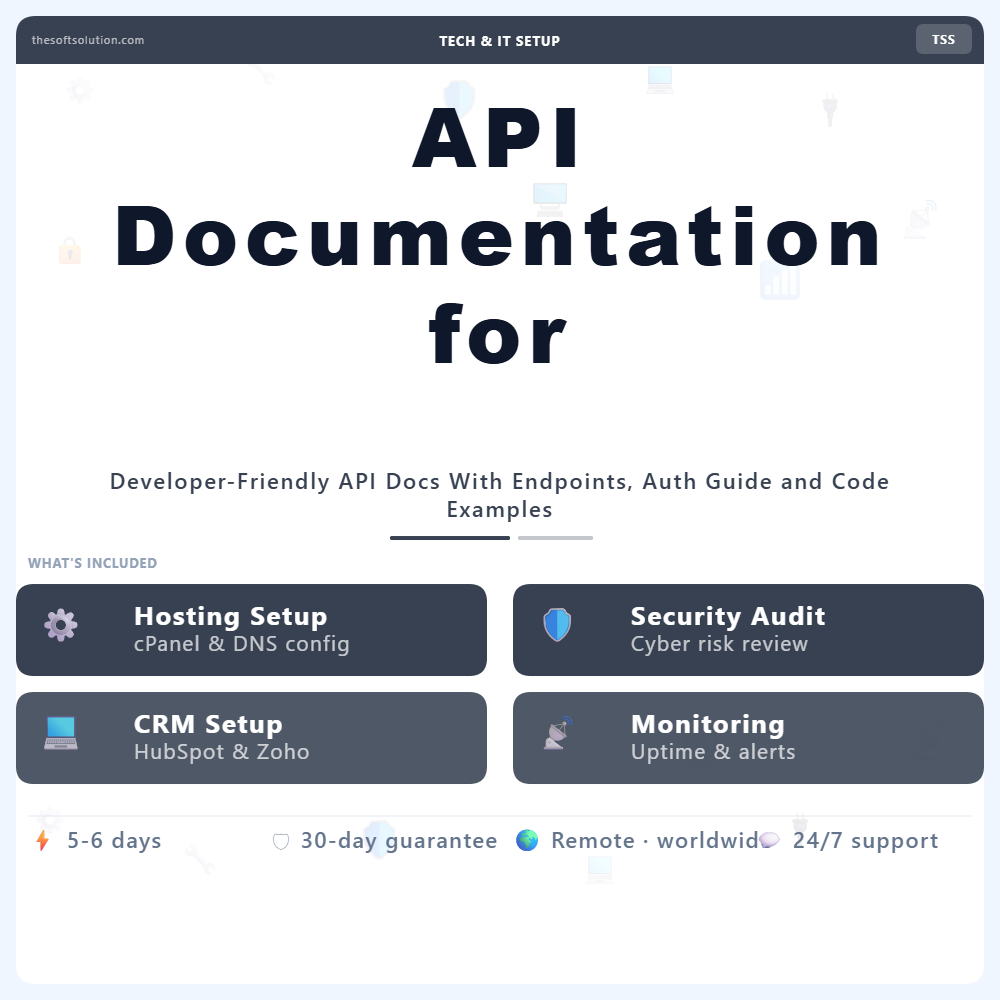The height and width of the screenshot is (1000, 1000).
Task: Click the laptop icon in CRM Setup
Action: click(x=61, y=733)
